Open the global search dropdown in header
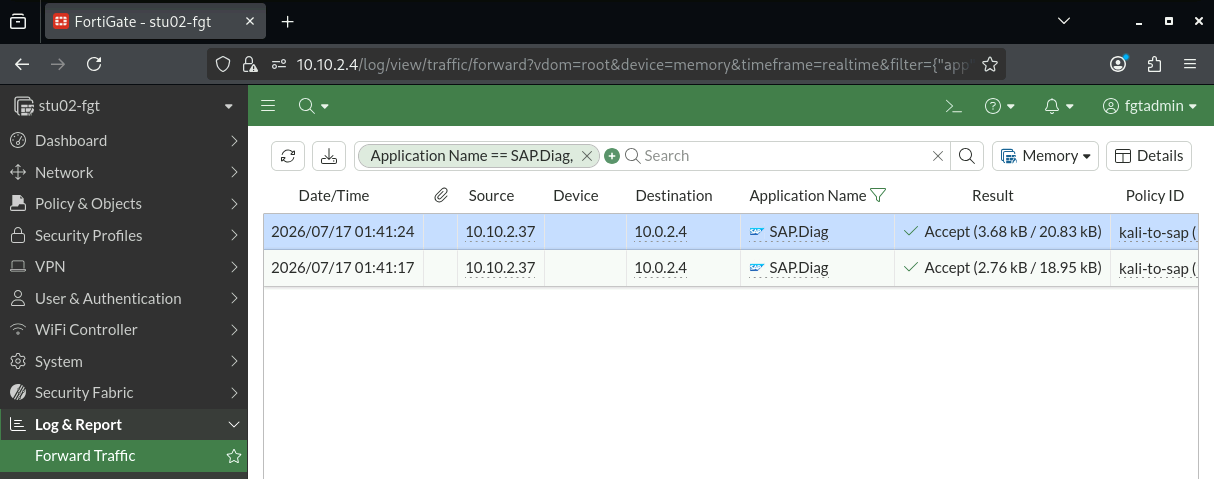Viewport: 1214px width, 479px height. point(313,106)
